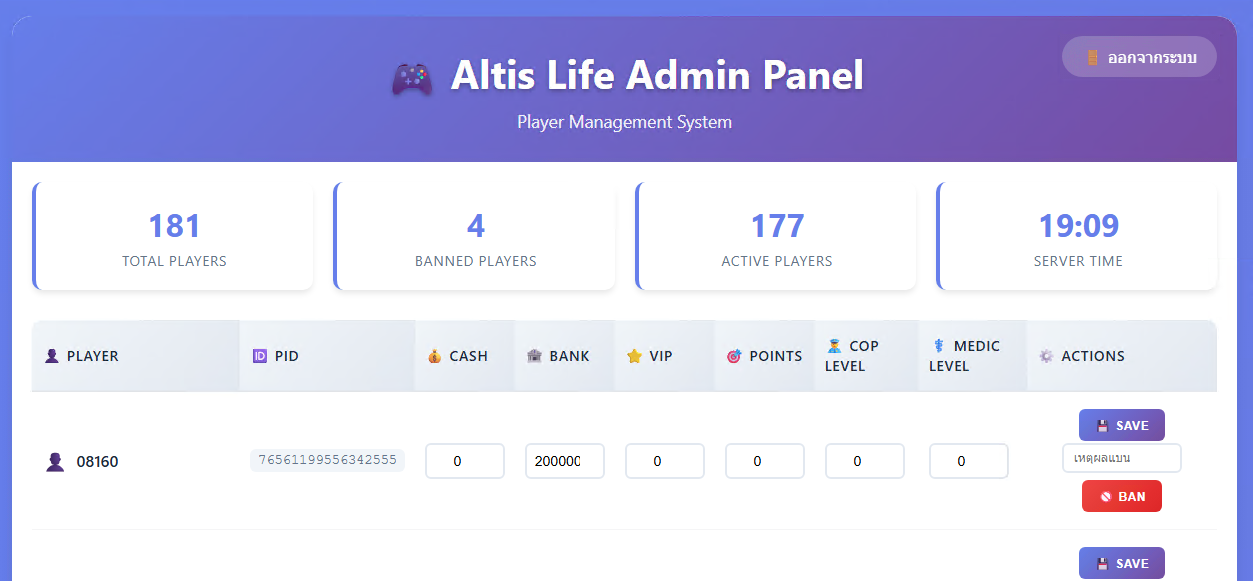Click the ID icon in PID header
1253x581 pixels.
coord(260,356)
